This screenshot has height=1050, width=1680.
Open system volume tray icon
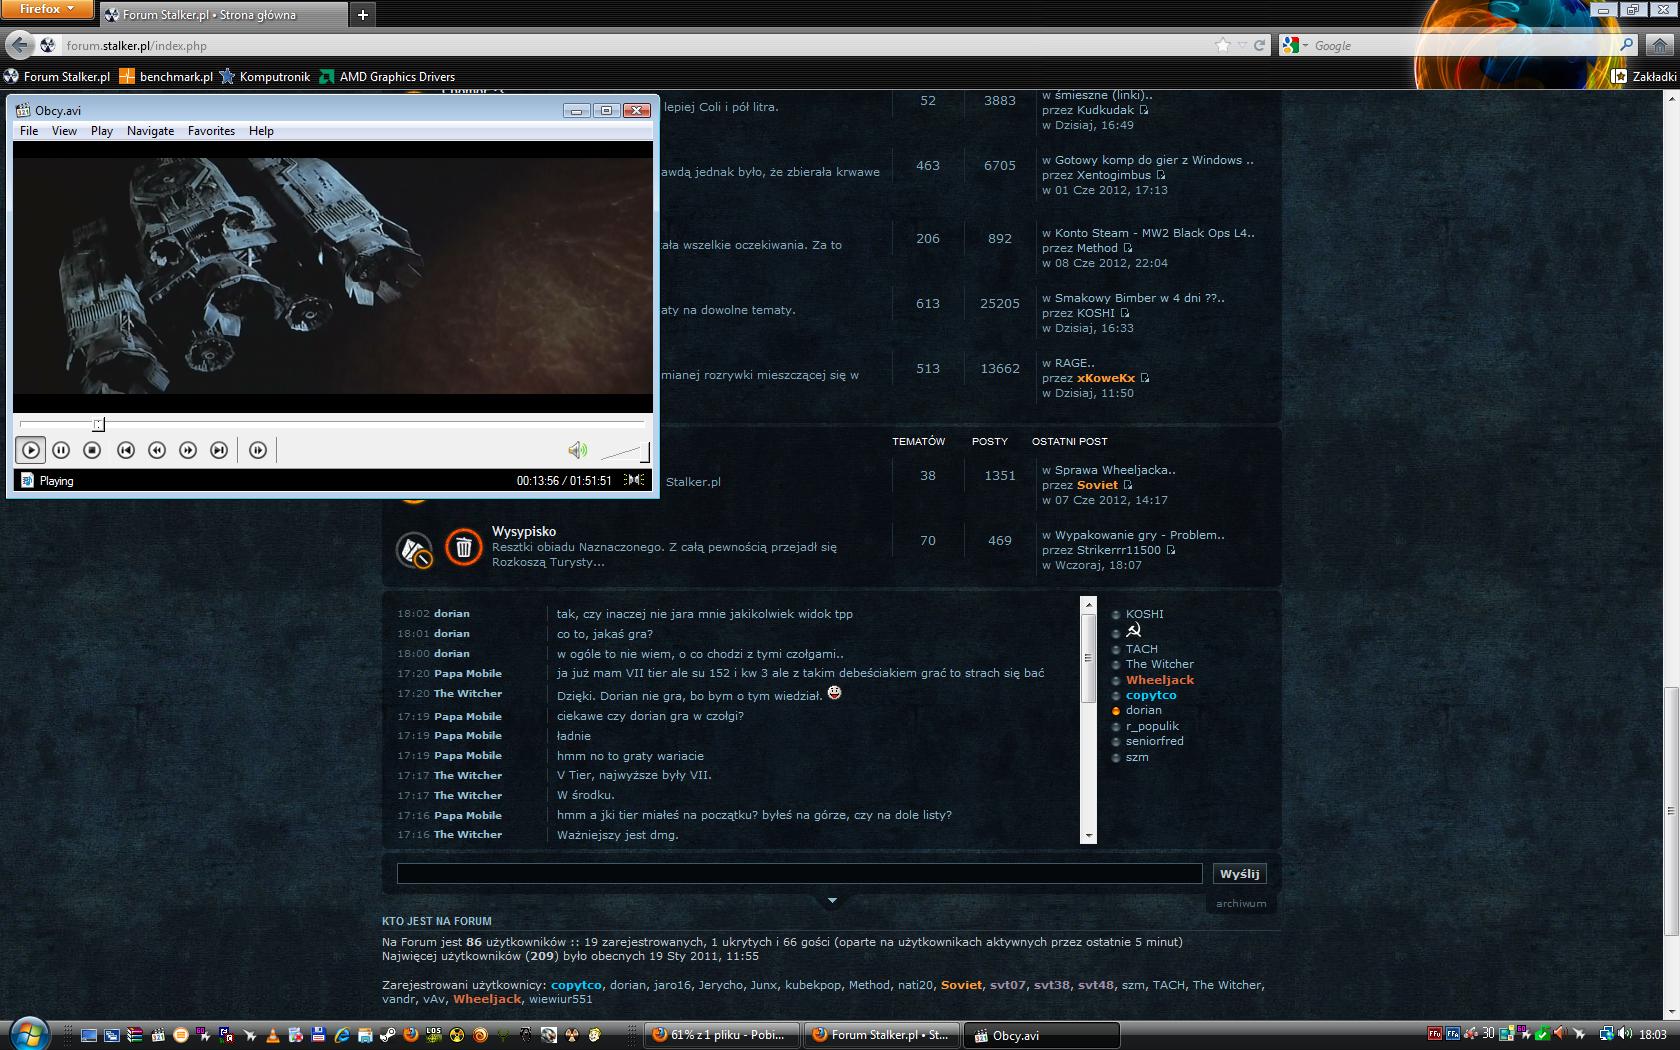tap(1625, 1033)
